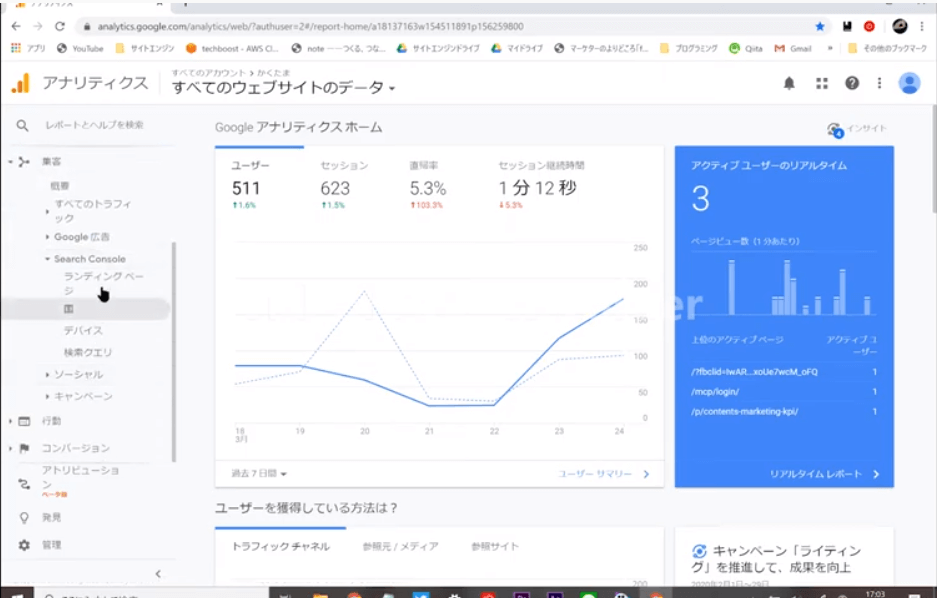Click the Google Analytics logo
This screenshot has width=937, height=598.
pos(20,83)
